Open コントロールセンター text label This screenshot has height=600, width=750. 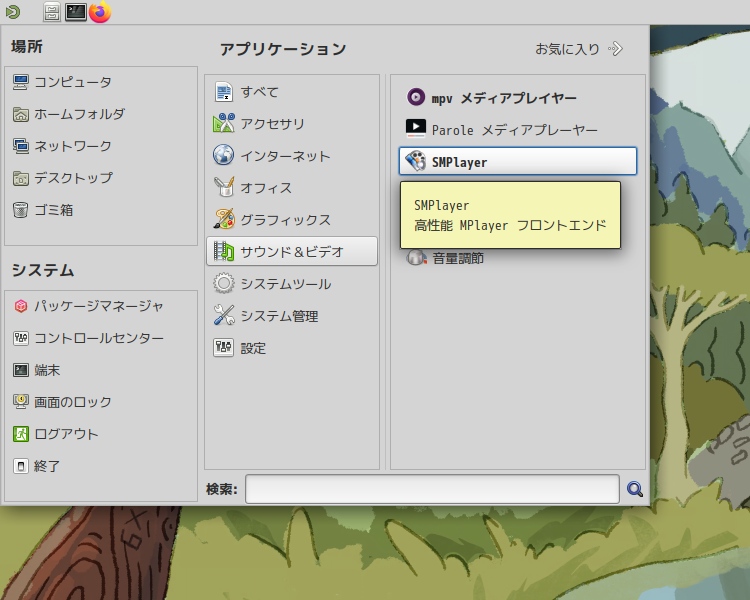pos(99,338)
